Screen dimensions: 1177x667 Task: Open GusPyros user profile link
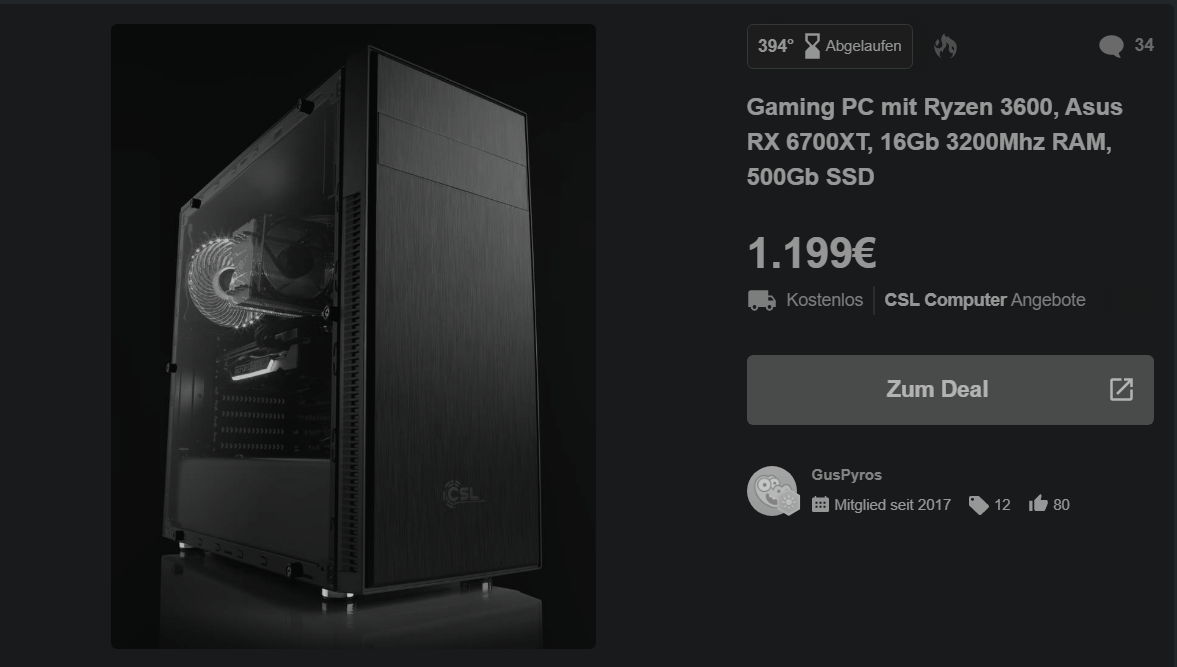tap(847, 475)
